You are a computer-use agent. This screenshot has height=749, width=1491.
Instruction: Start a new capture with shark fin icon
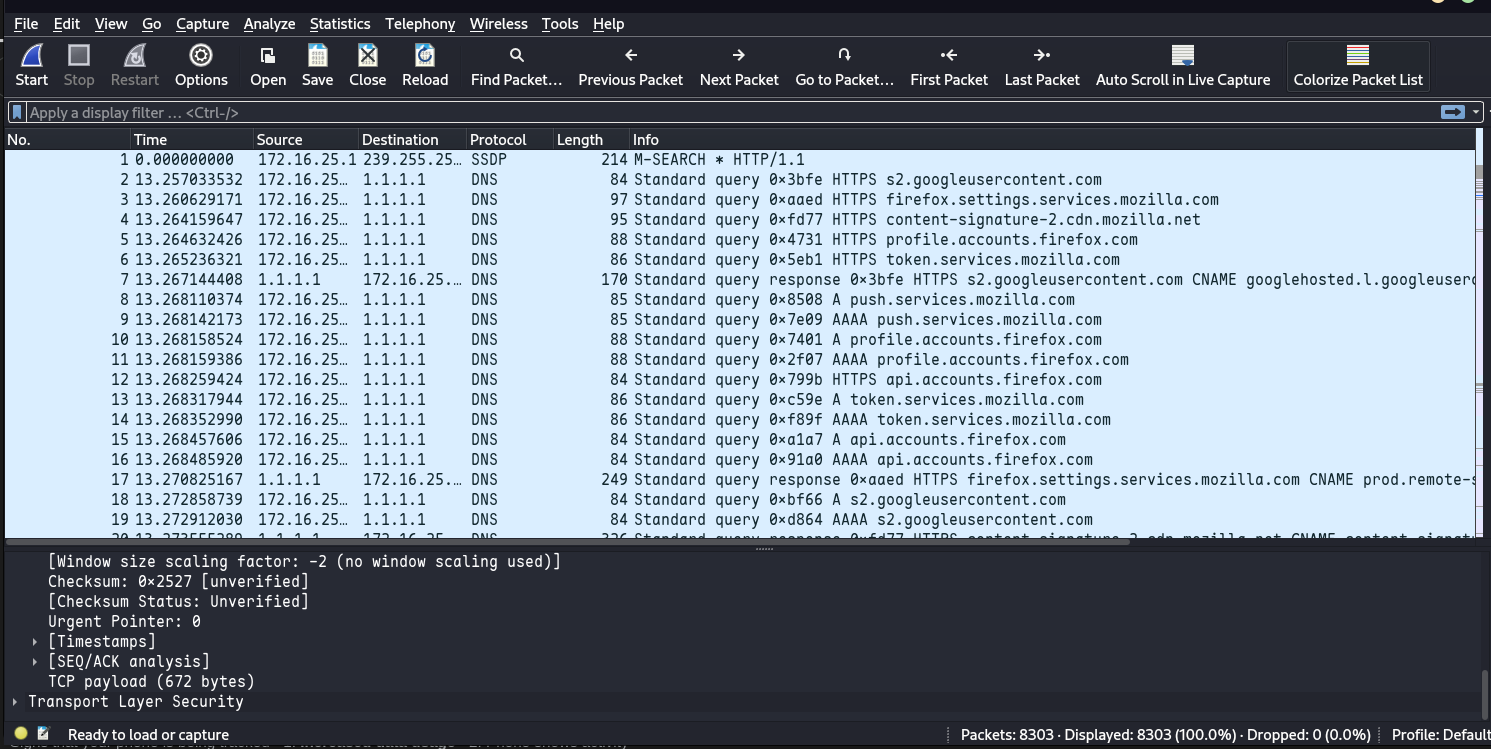[x=31, y=65]
